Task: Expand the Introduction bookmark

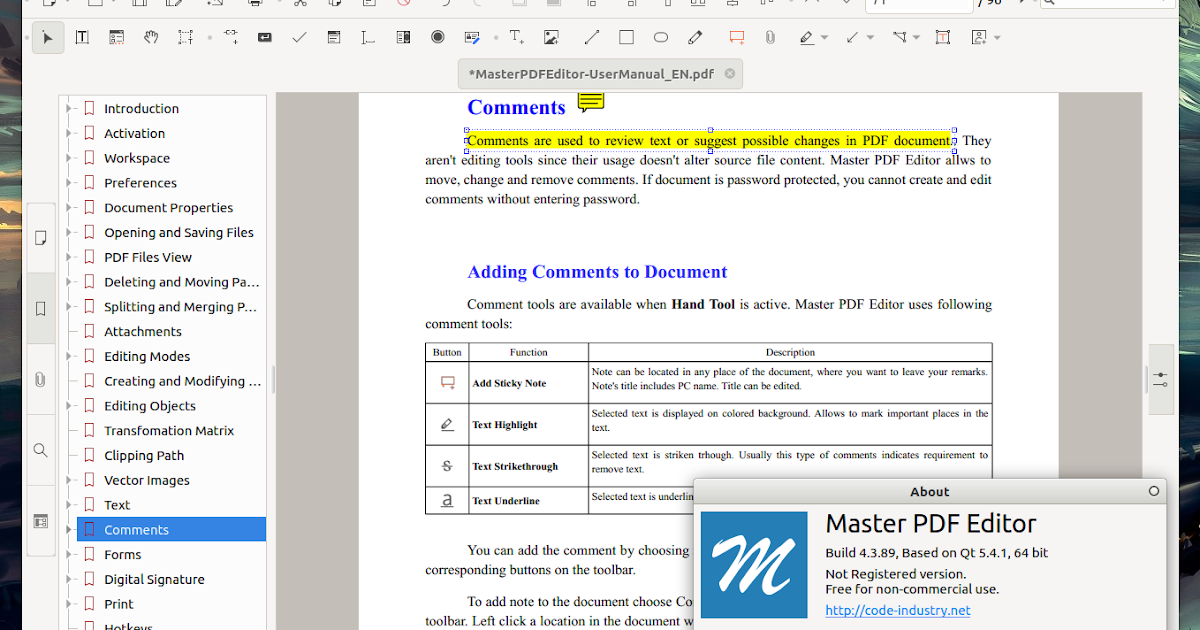Action: click(69, 108)
